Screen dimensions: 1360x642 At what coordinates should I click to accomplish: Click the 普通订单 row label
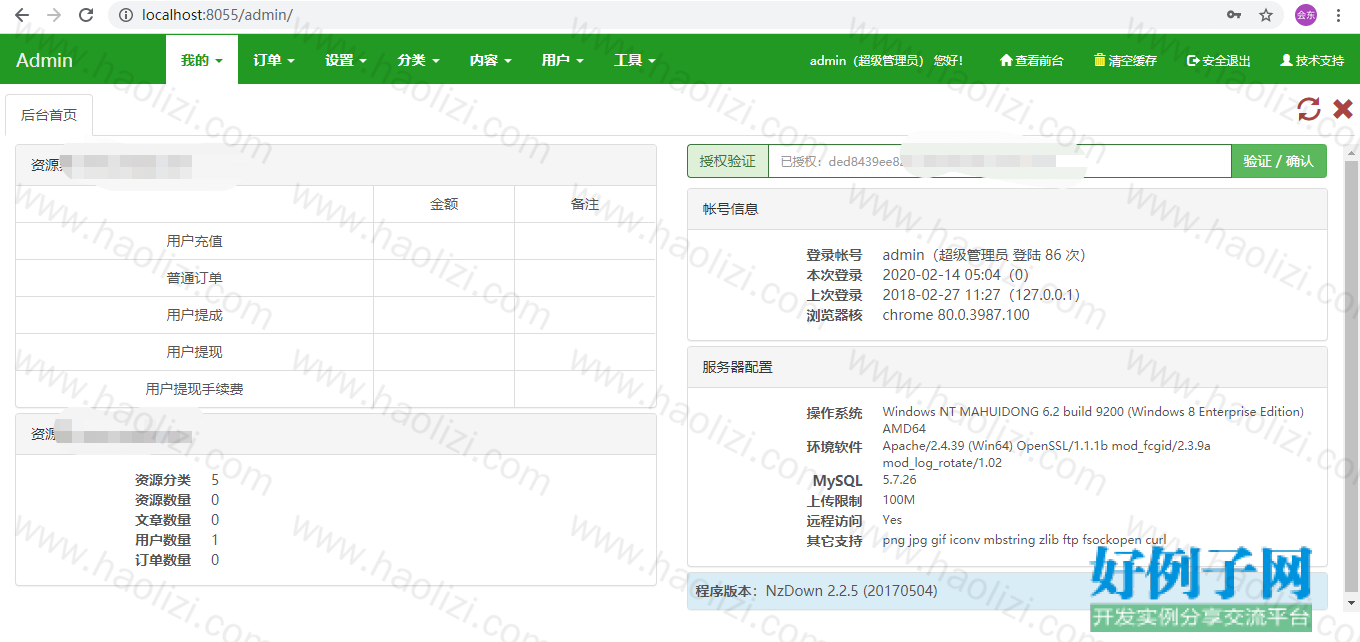tap(194, 278)
